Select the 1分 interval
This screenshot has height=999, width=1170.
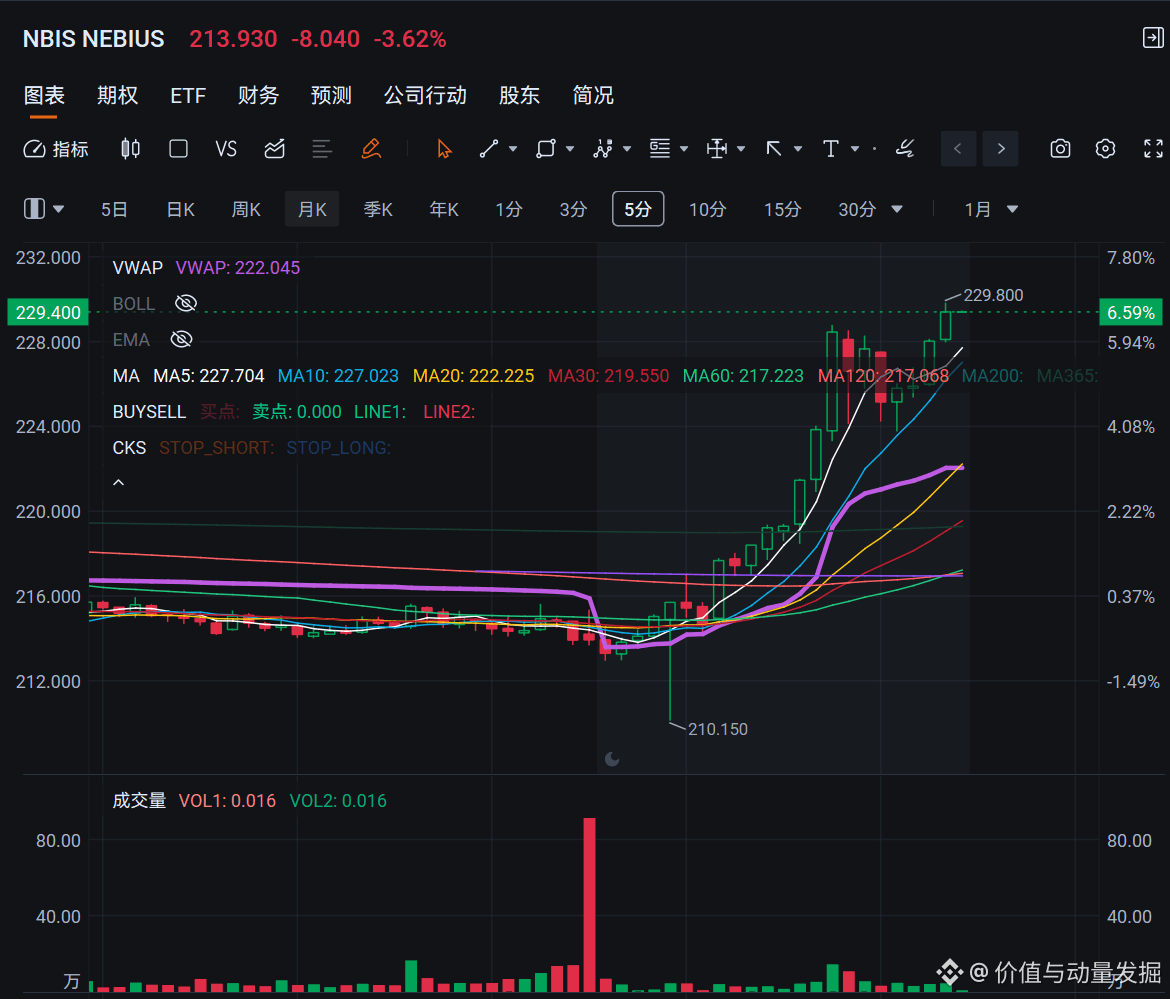[509, 210]
